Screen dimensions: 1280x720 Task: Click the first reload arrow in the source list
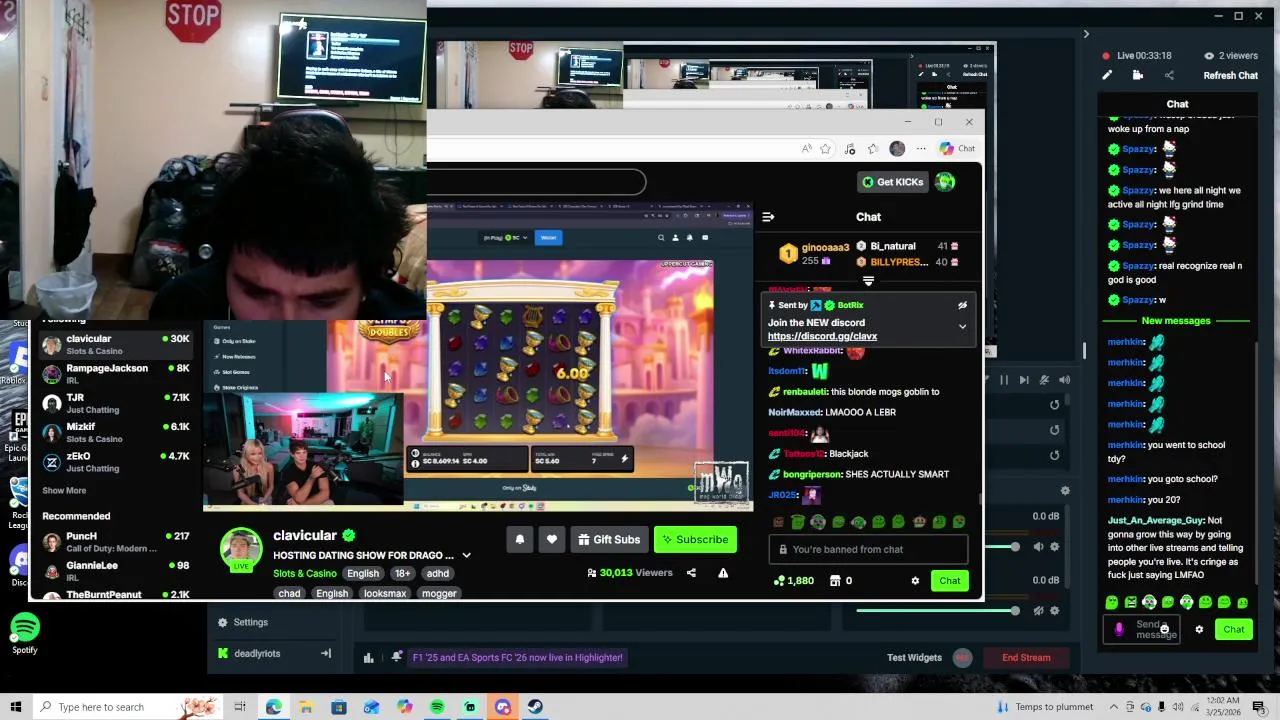[x=1054, y=405]
